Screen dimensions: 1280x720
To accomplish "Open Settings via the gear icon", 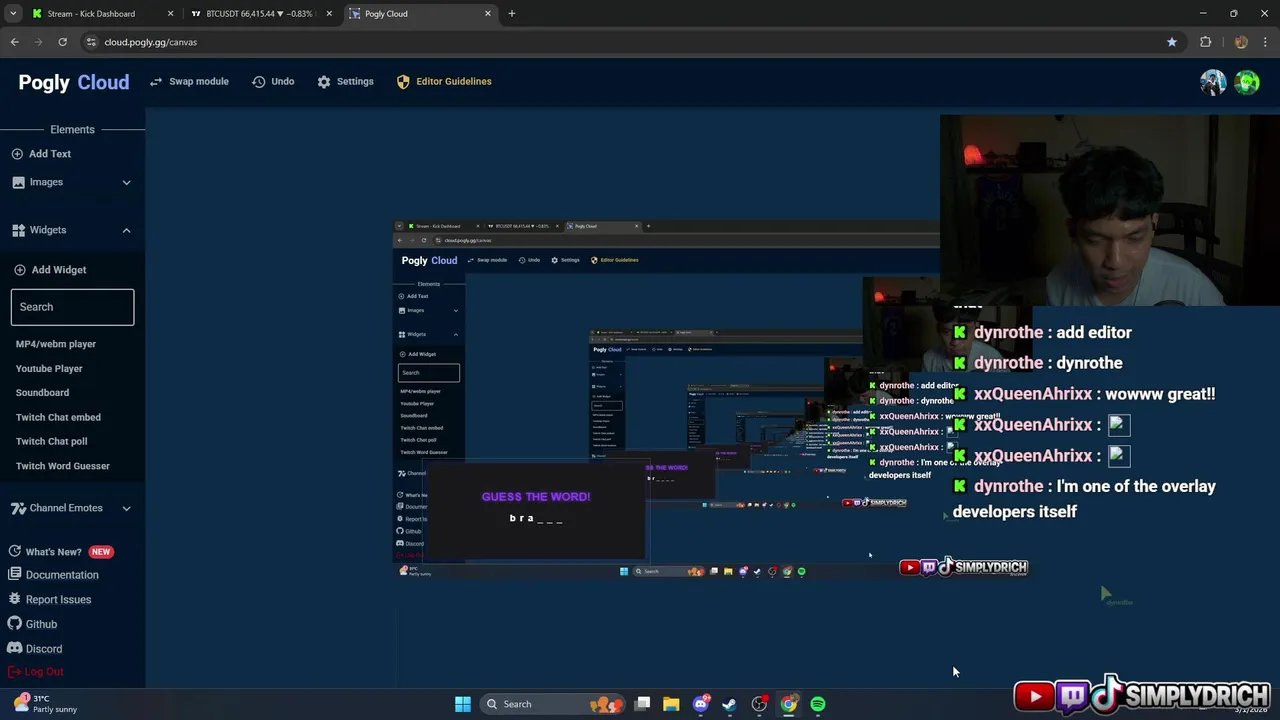I will point(324,81).
